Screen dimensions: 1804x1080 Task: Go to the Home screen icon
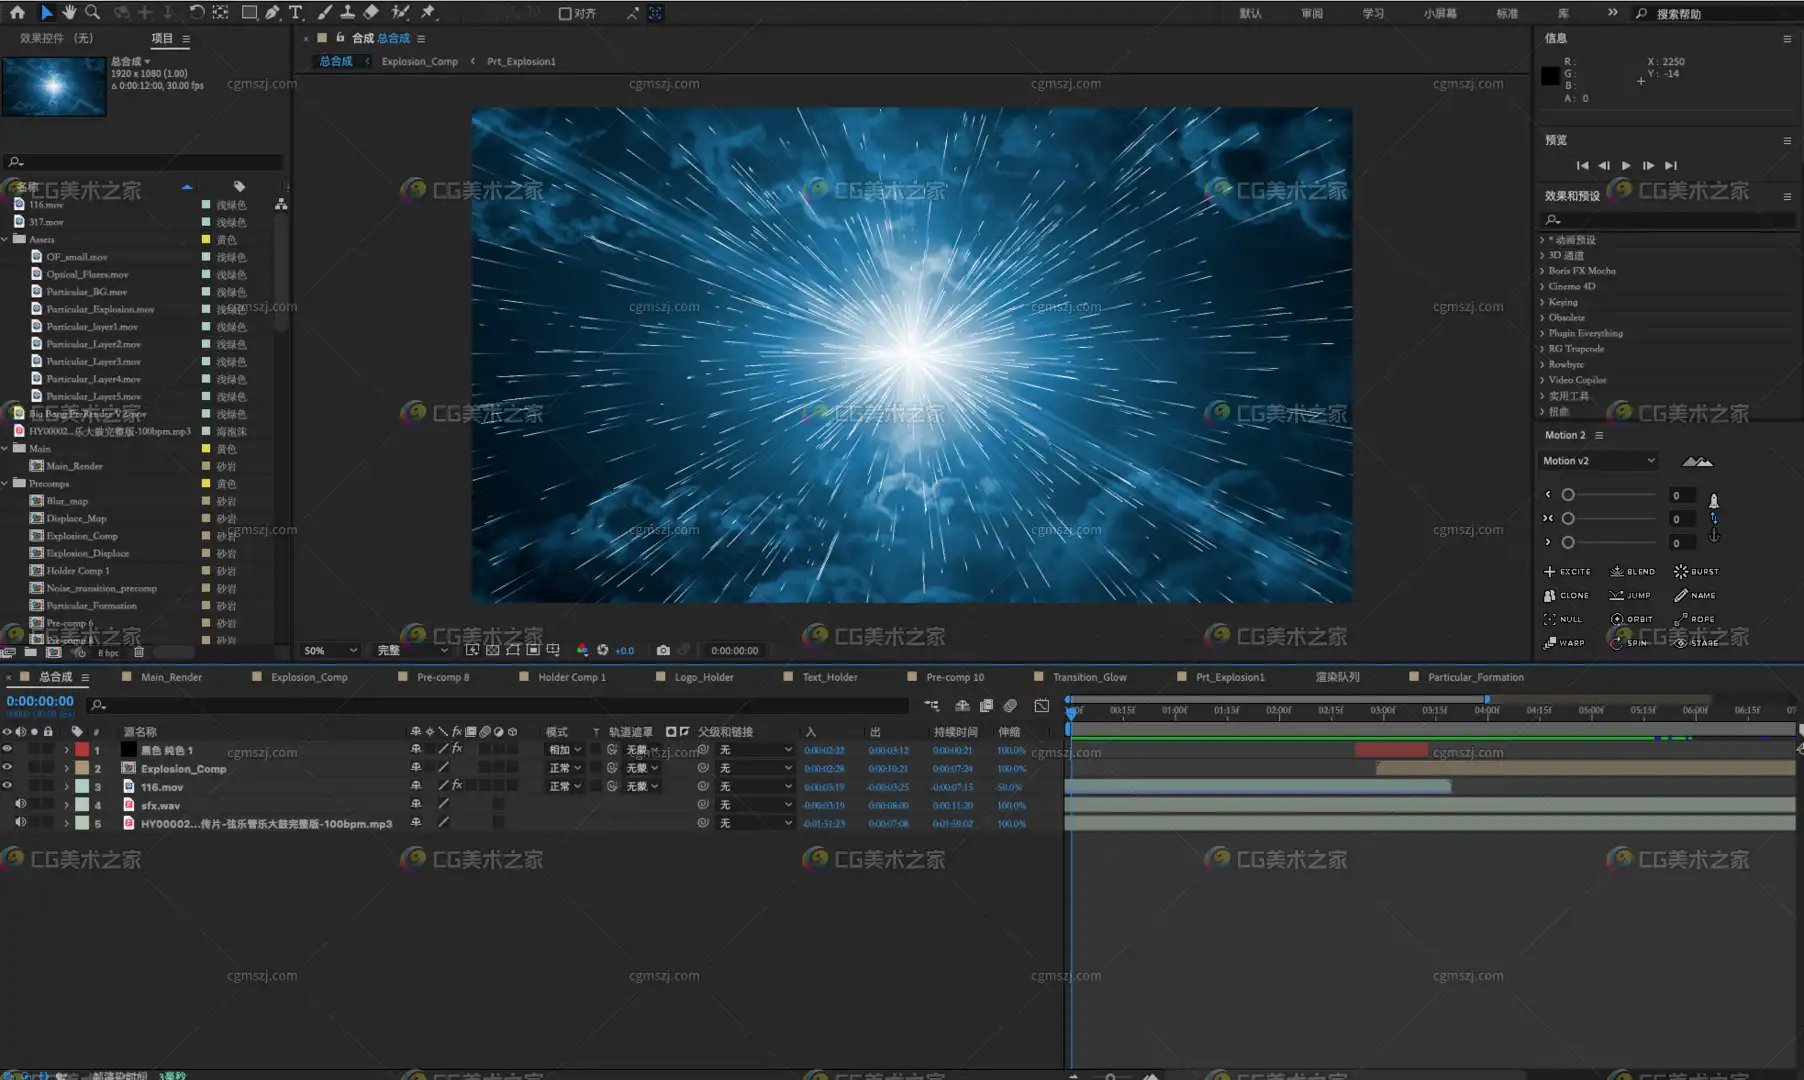coord(17,12)
